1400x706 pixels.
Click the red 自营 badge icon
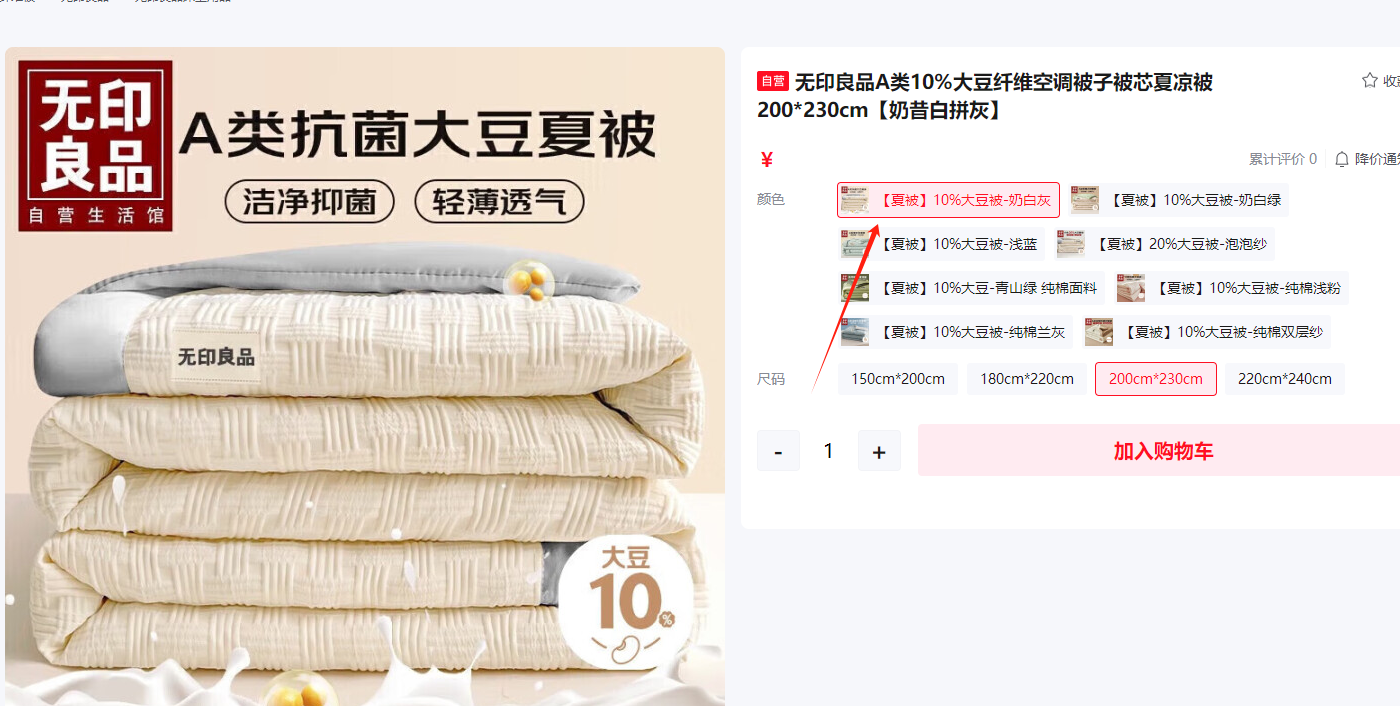click(773, 82)
